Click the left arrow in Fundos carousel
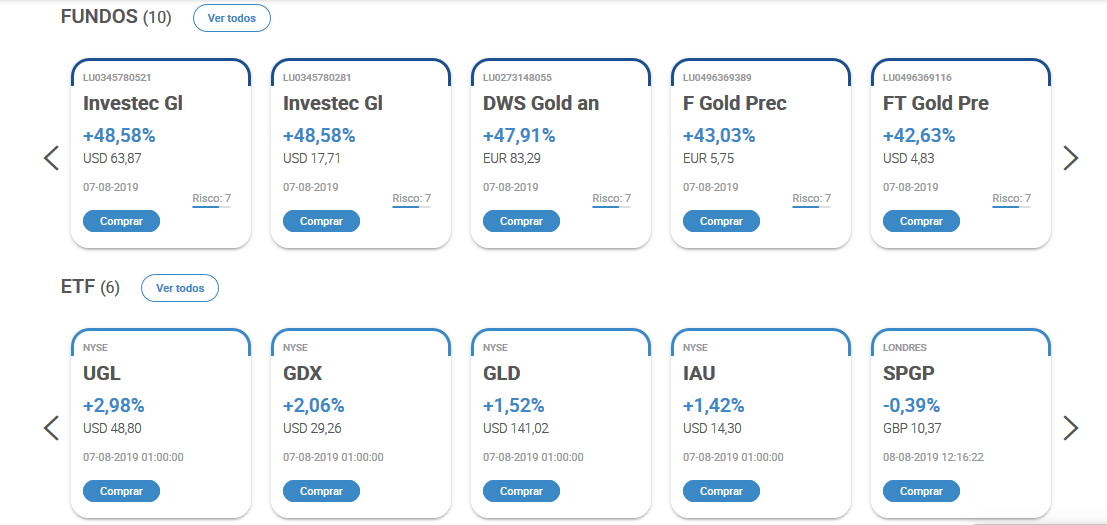This screenshot has height=525, width=1107. pyautogui.click(x=52, y=158)
